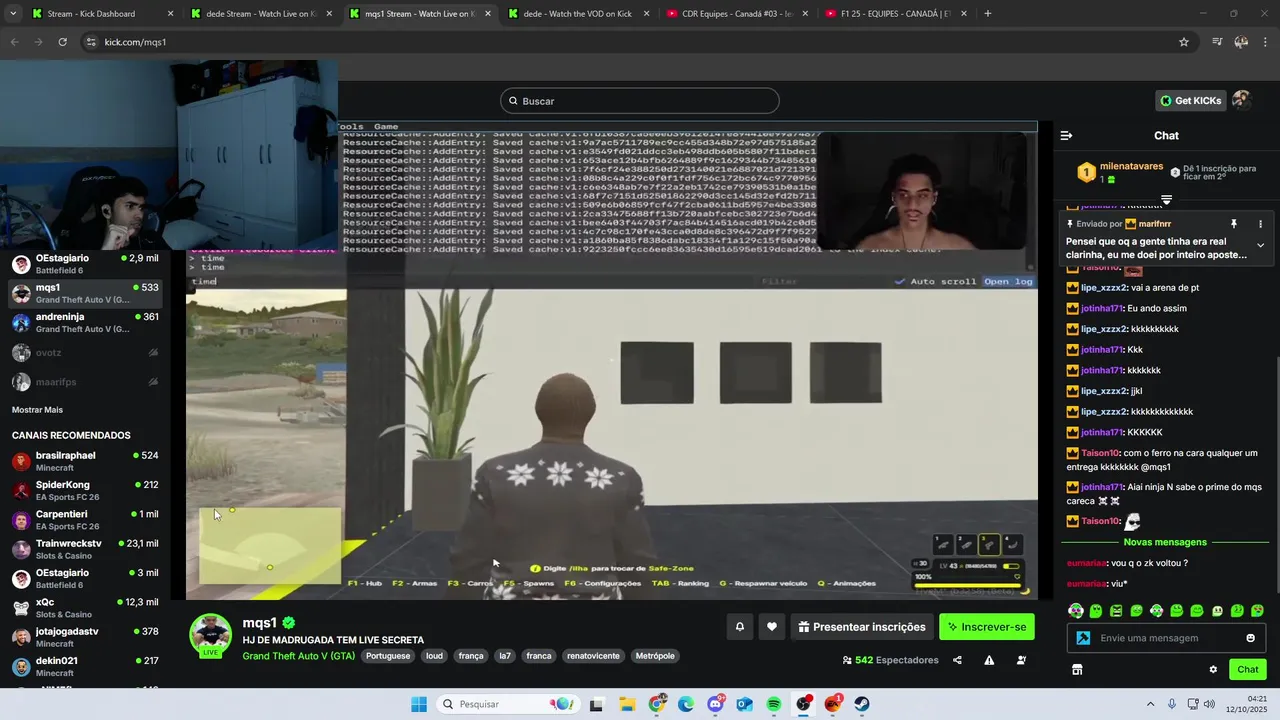Send message with the green Chat button

pos(1248,669)
